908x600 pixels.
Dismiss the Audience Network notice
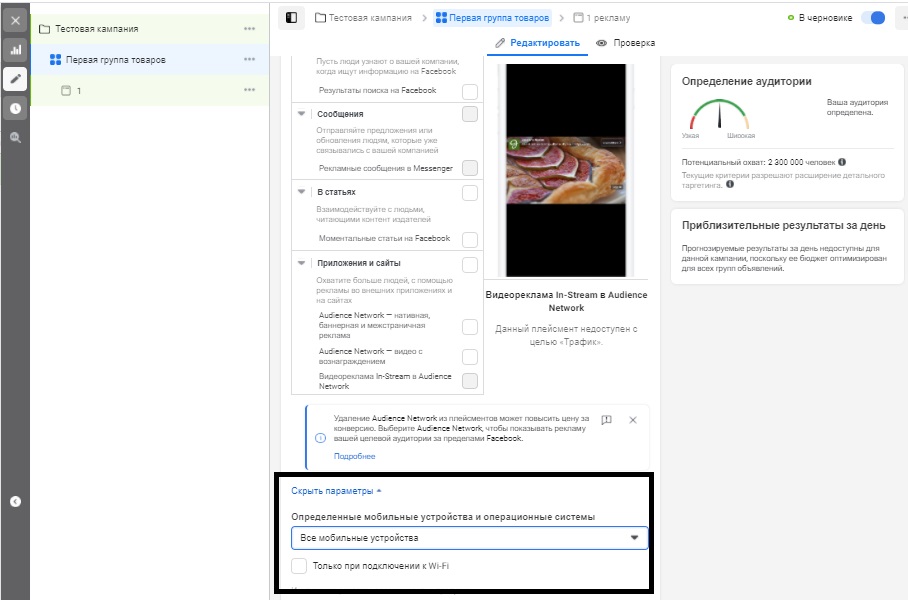[x=633, y=420]
